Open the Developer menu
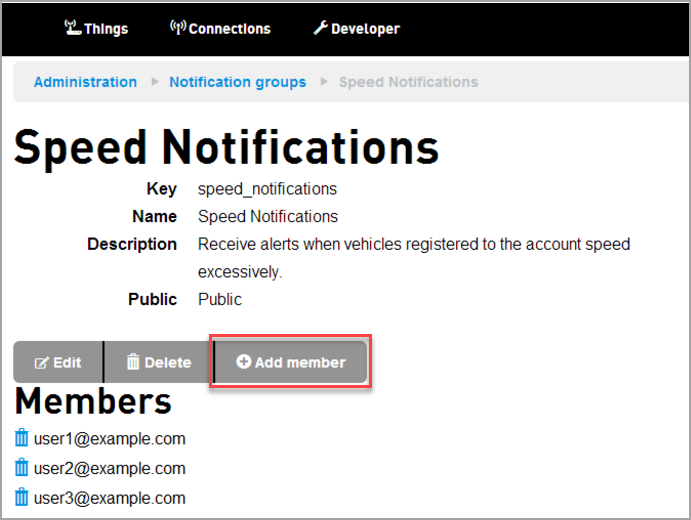Image resolution: width=691 pixels, height=520 pixels. tap(356, 28)
